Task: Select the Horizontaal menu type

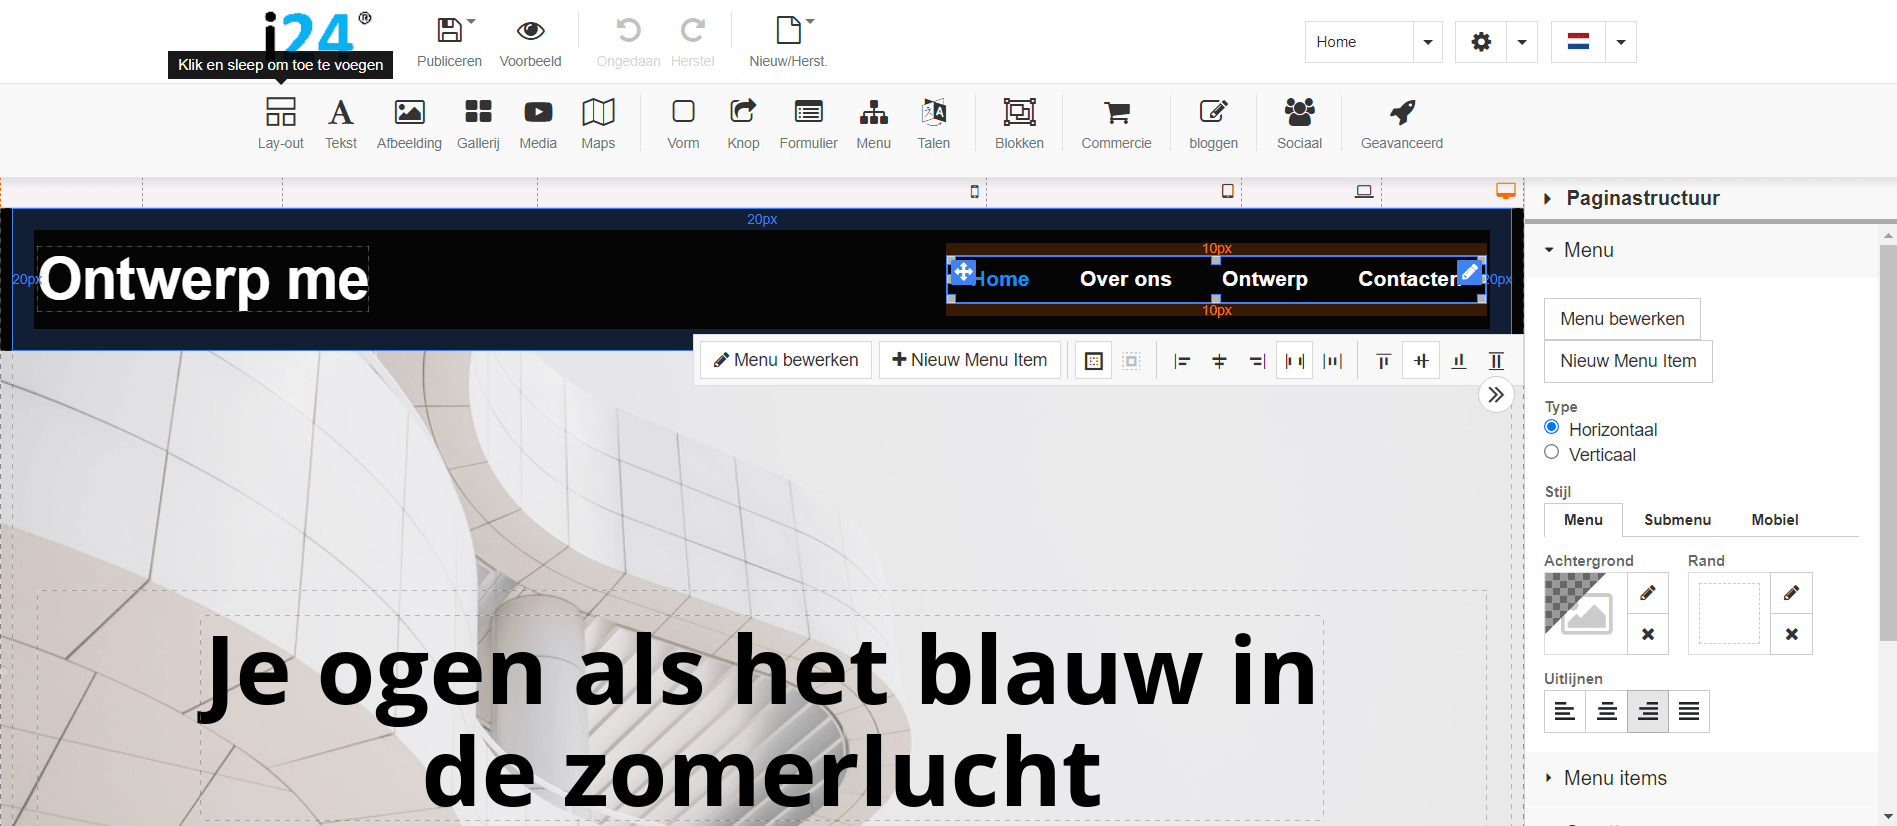Action: pos(1552,428)
